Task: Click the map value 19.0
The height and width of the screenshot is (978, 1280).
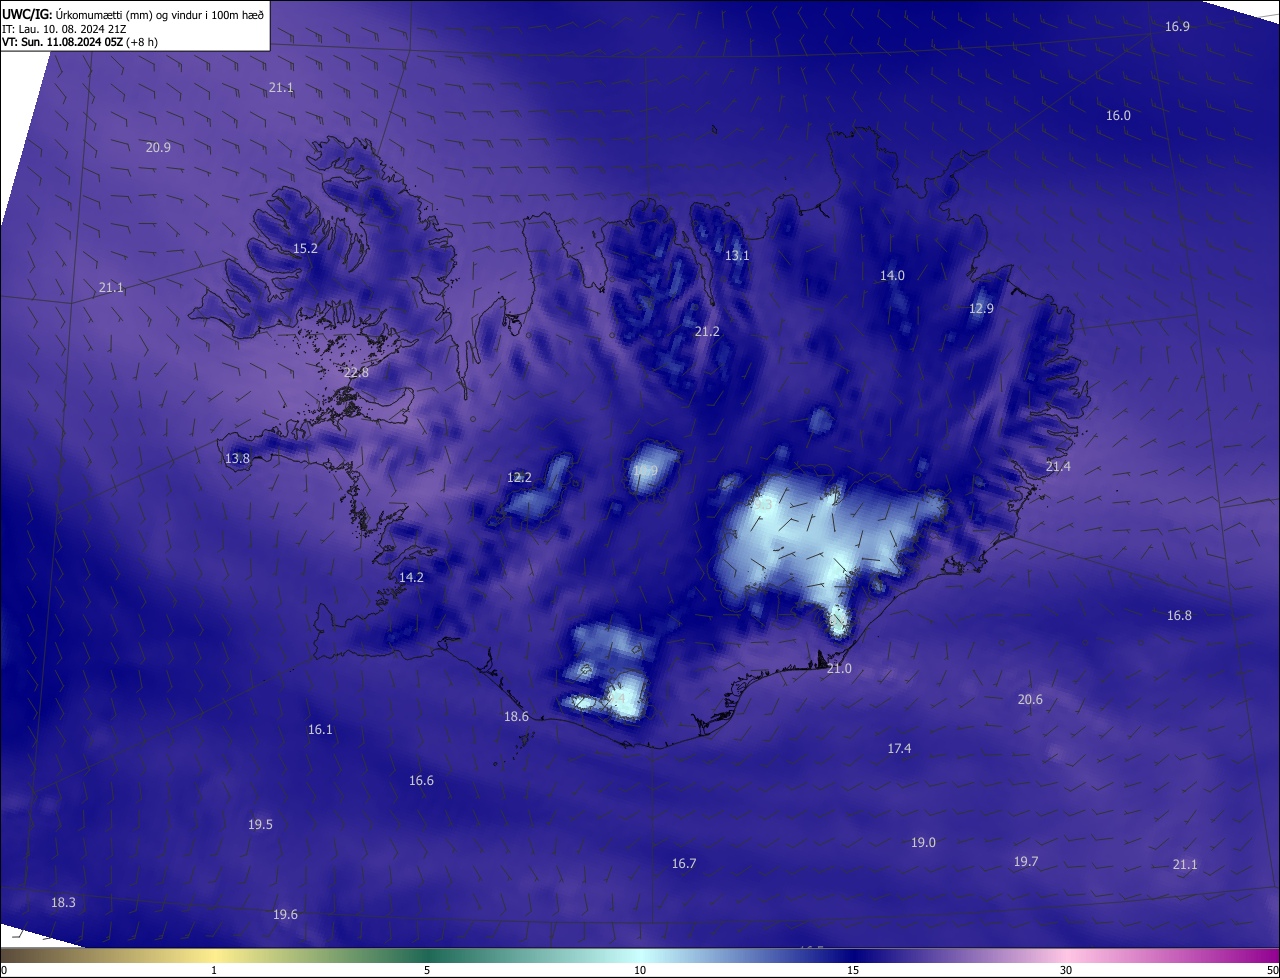Action: (x=923, y=843)
